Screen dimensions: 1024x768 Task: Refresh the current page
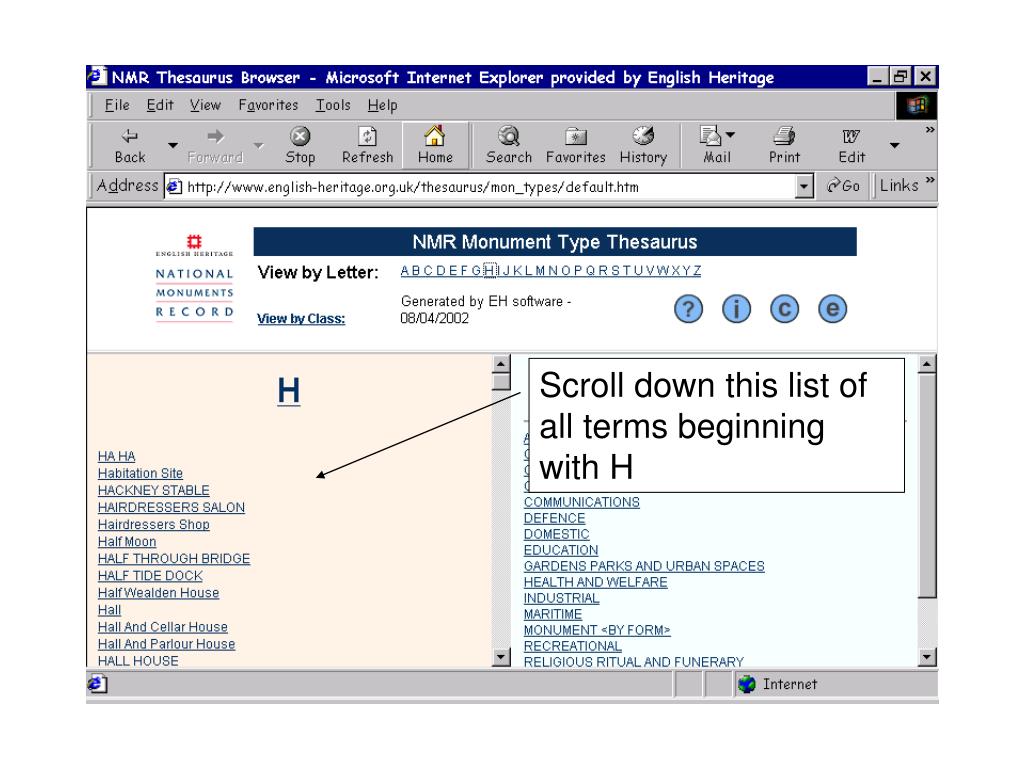coord(368,146)
